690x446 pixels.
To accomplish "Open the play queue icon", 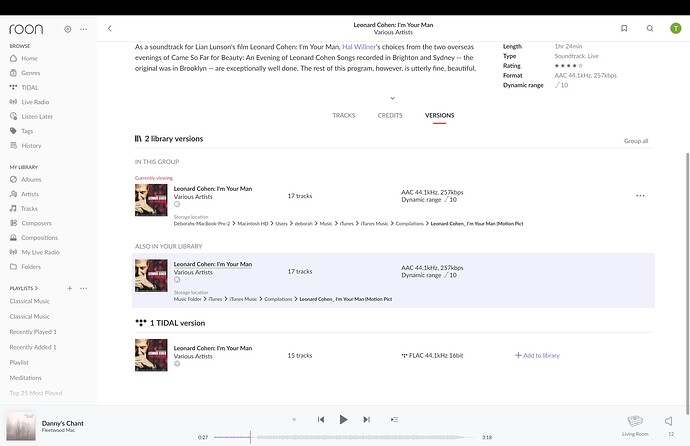I will coord(394,420).
